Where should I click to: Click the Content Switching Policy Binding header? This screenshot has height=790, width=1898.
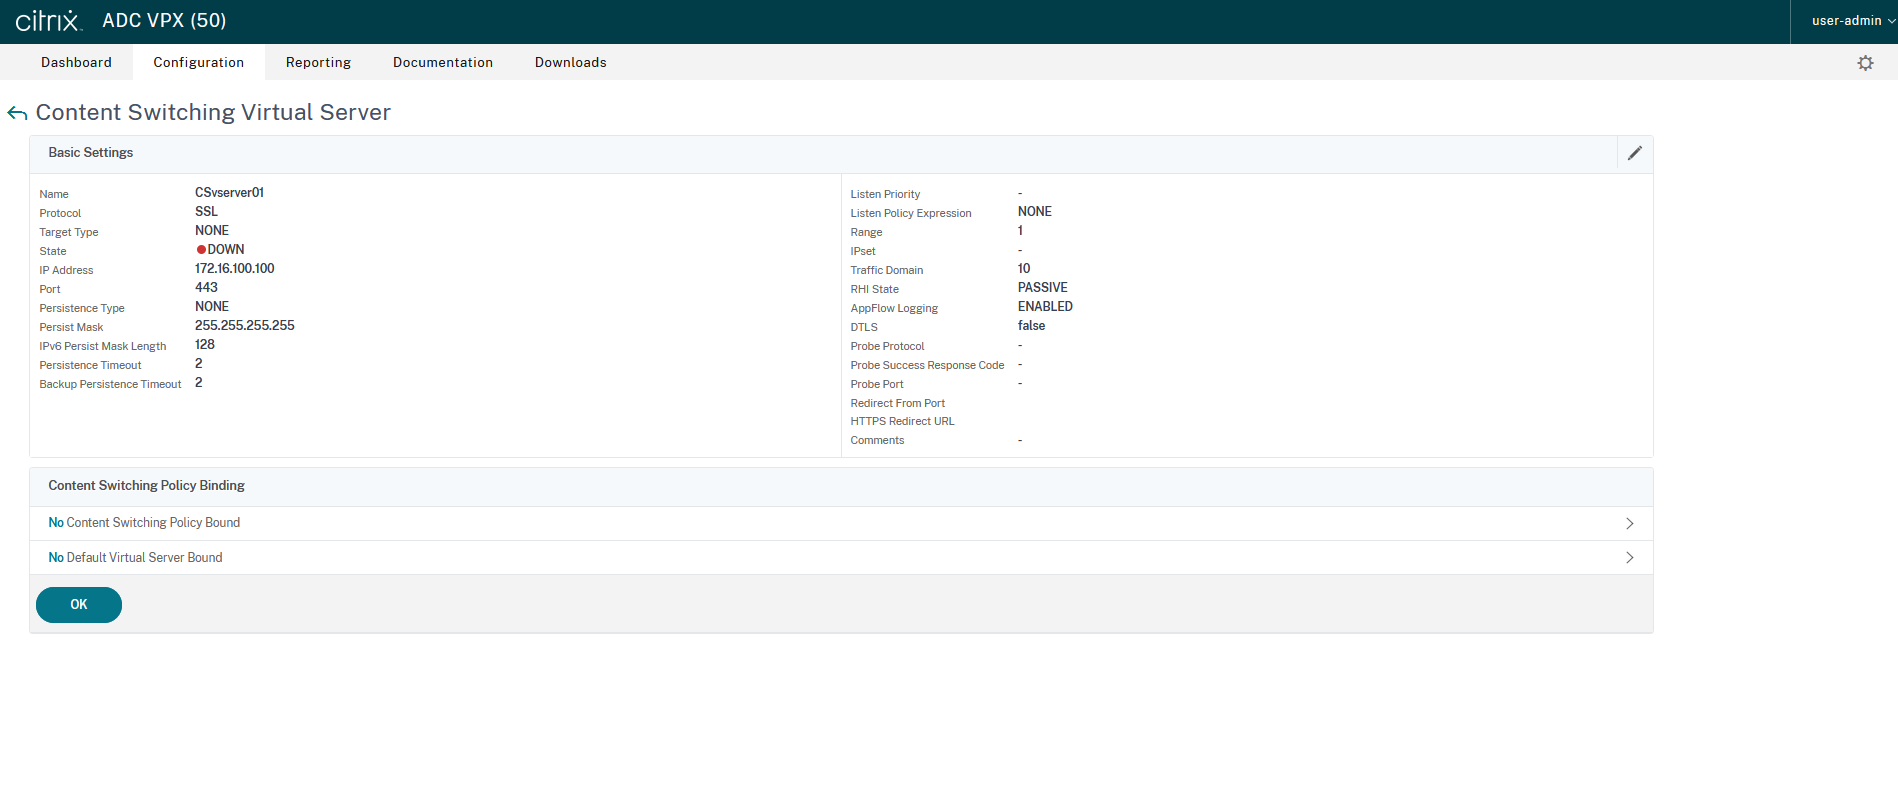pos(146,486)
